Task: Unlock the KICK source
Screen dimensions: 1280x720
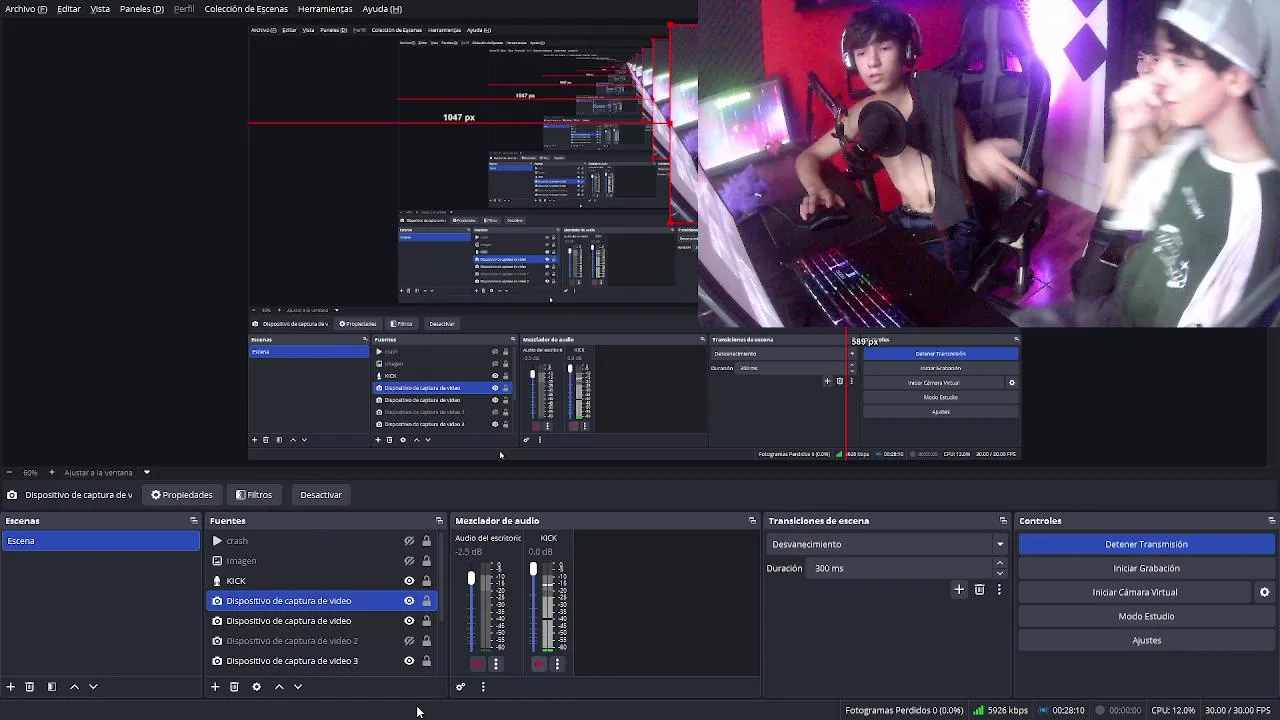Action: point(427,581)
